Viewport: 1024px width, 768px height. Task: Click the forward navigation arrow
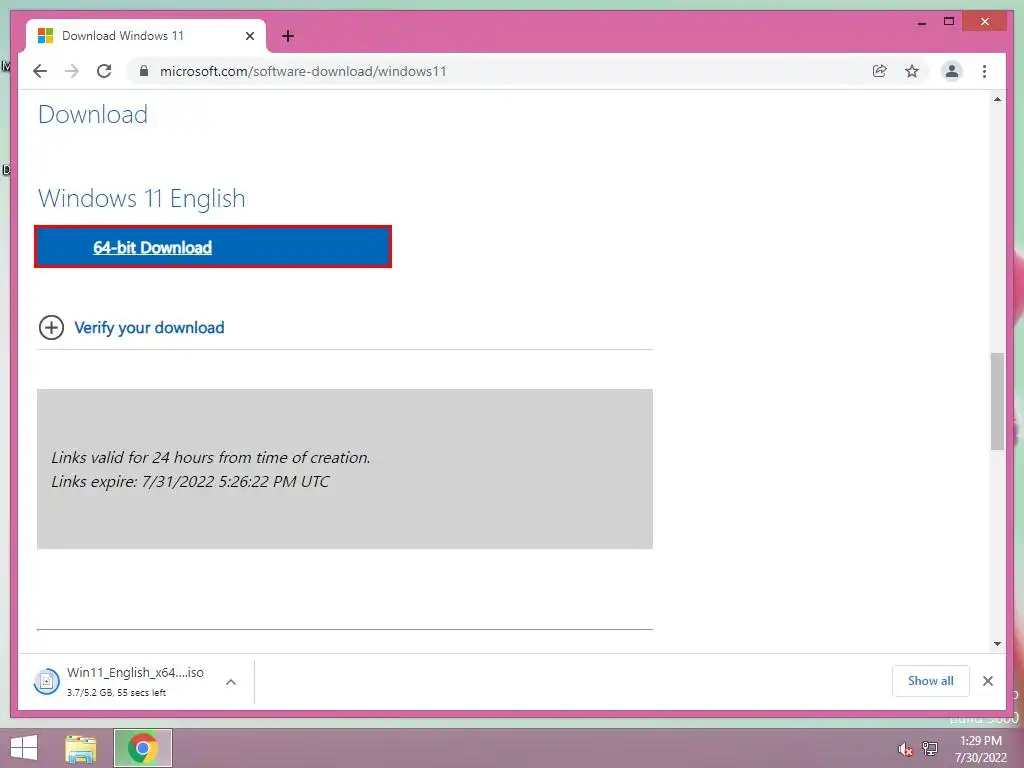click(72, 71)
